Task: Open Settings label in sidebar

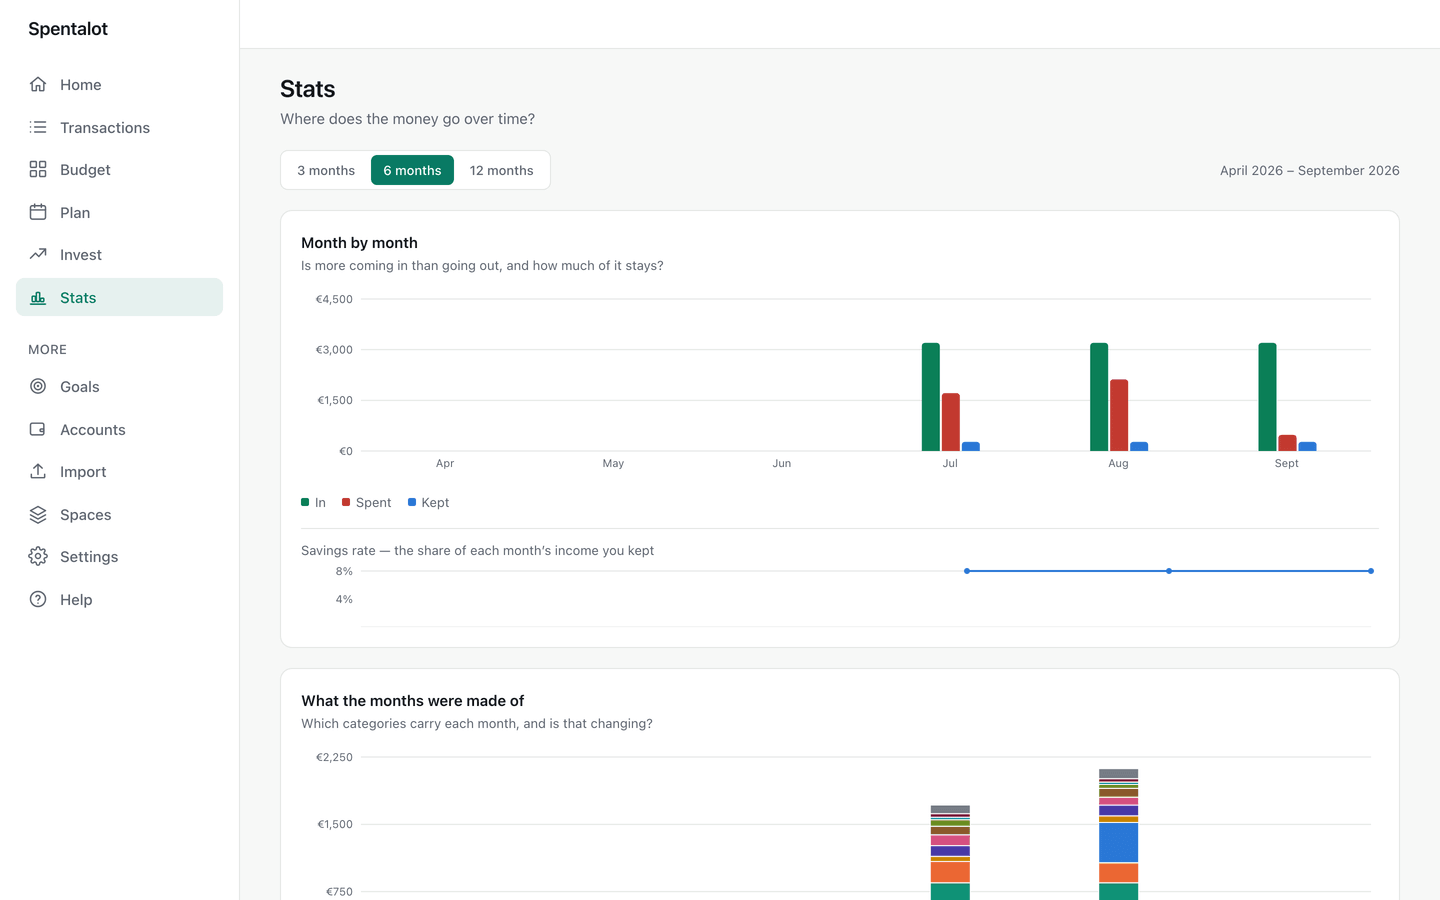Action: pos(89,557)
